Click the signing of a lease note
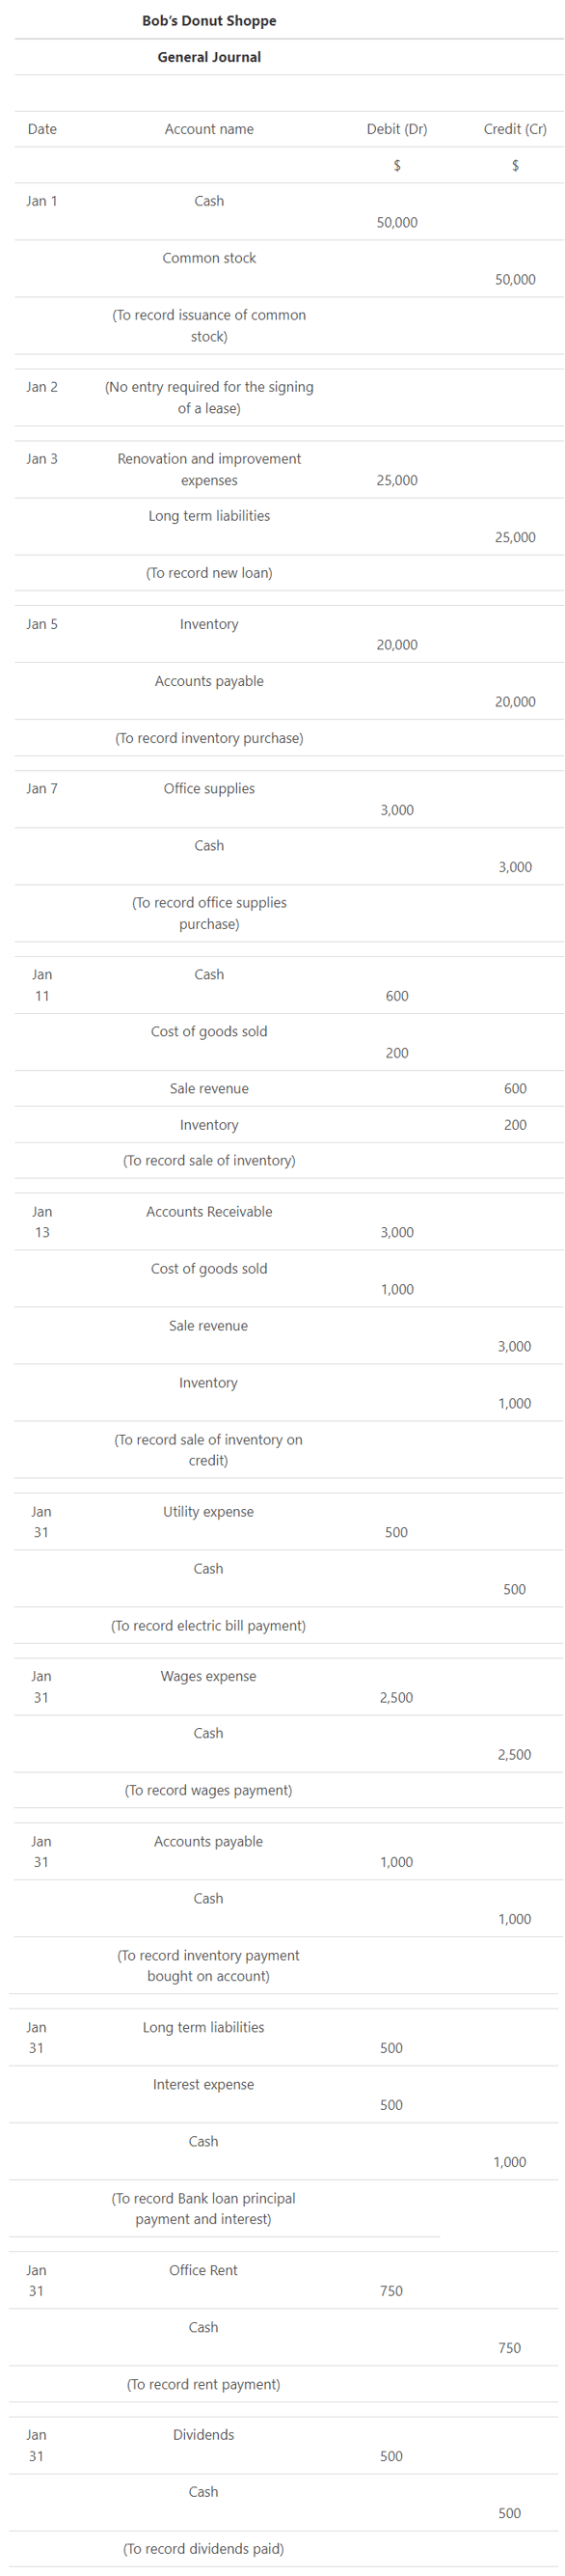 [x=209, y=398]
